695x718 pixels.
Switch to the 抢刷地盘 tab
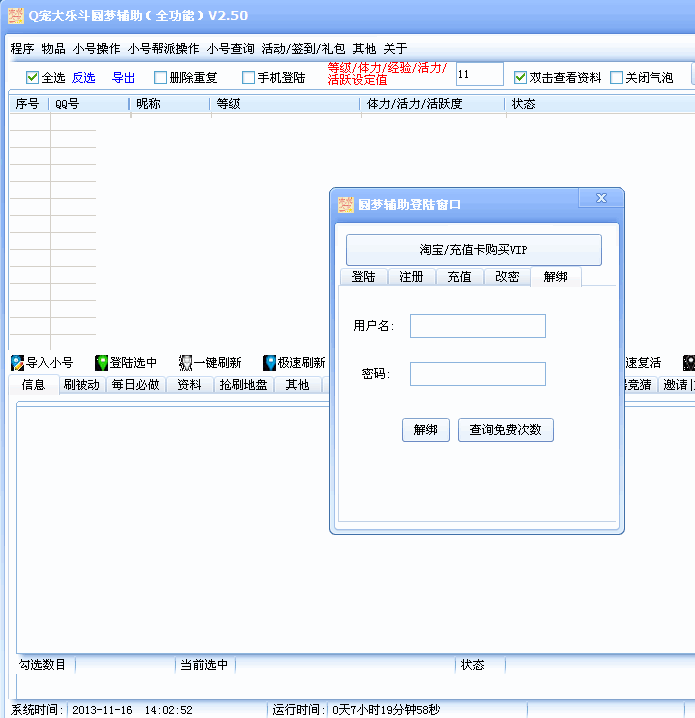[244, 385]
